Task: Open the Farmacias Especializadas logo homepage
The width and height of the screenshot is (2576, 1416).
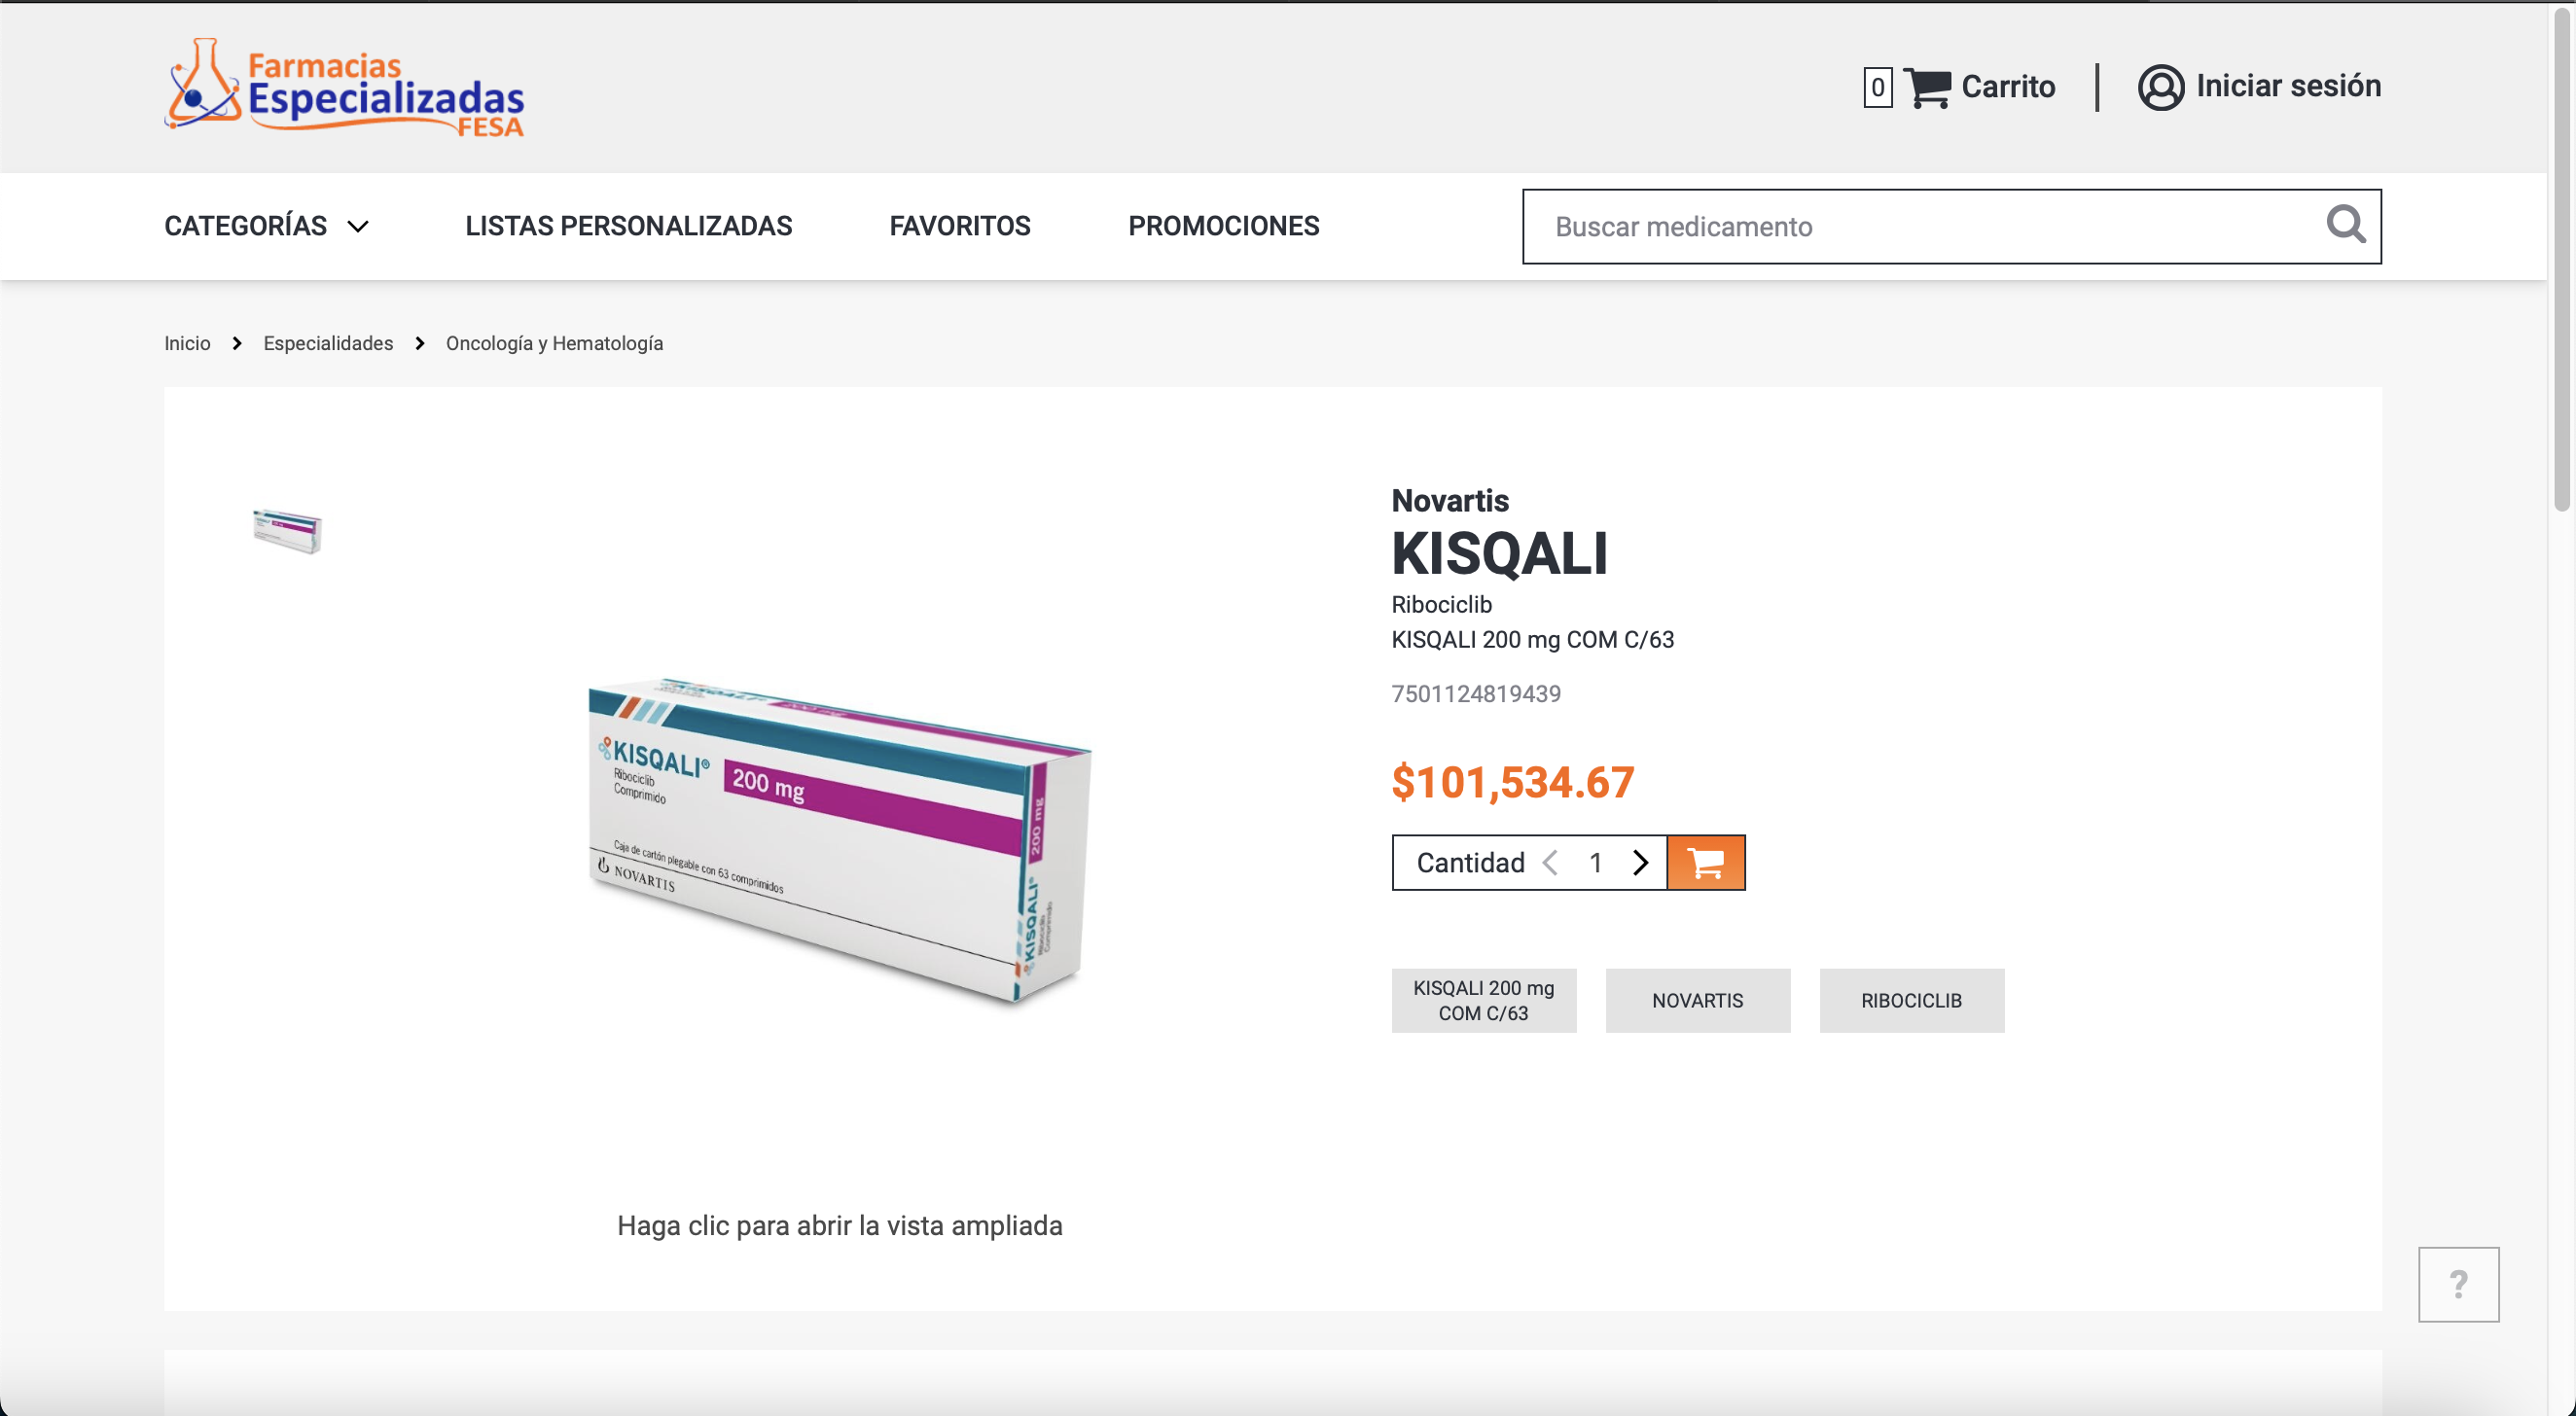Action: [x=344, y=88]
